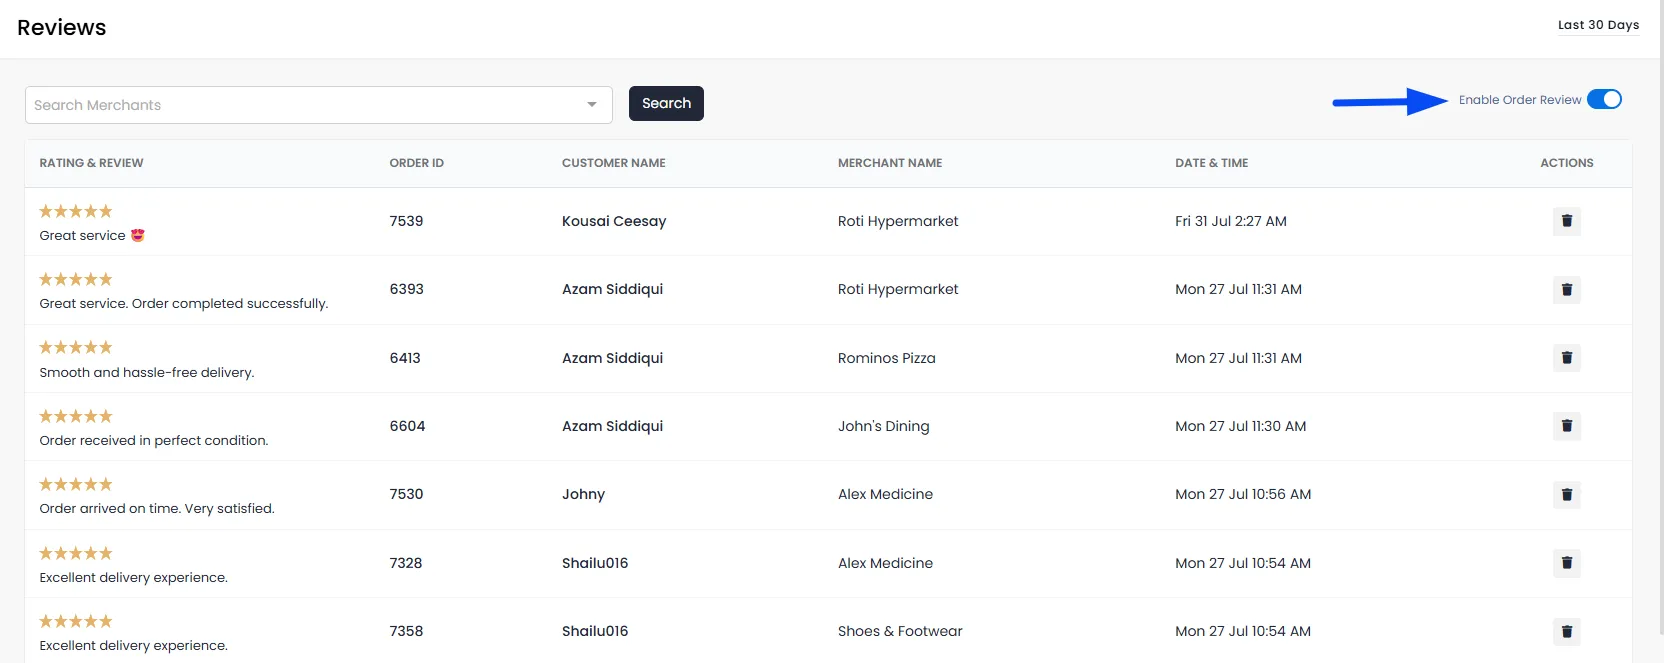Screen dimensions: 1664x663
Task: Delete the review for order 6393
Action: [1567, 290]
